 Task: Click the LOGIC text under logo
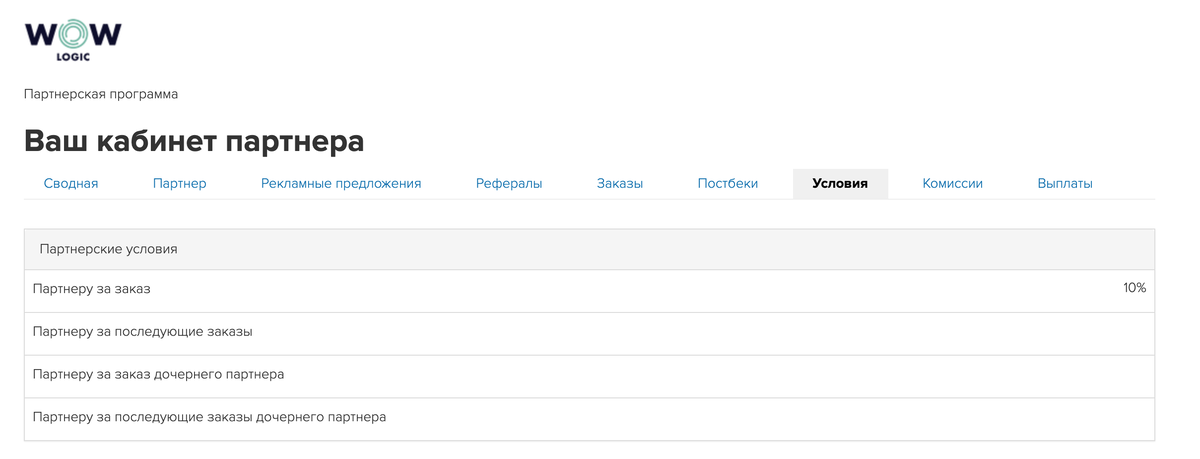click(73, 57)
